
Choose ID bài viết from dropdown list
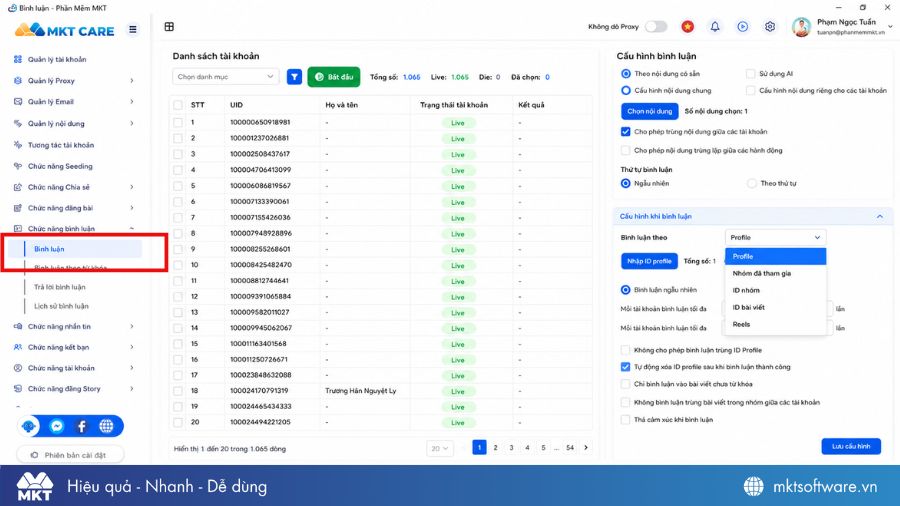[x=775, y=307]
